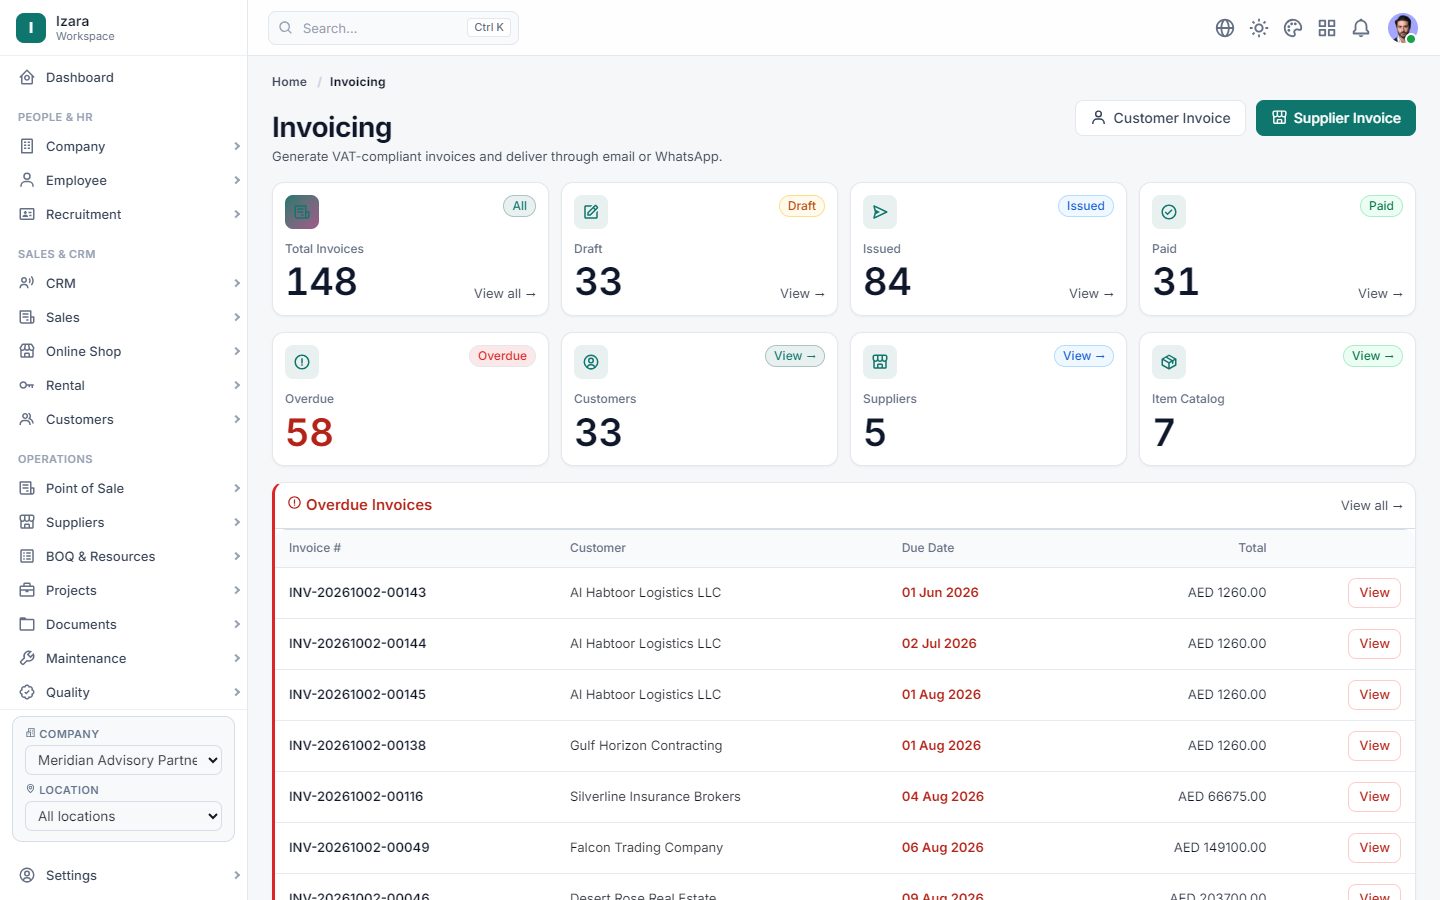1440x900 pixels.
Task: View invoice INV-20261002-00143
Action: (x=1374, y=593)
